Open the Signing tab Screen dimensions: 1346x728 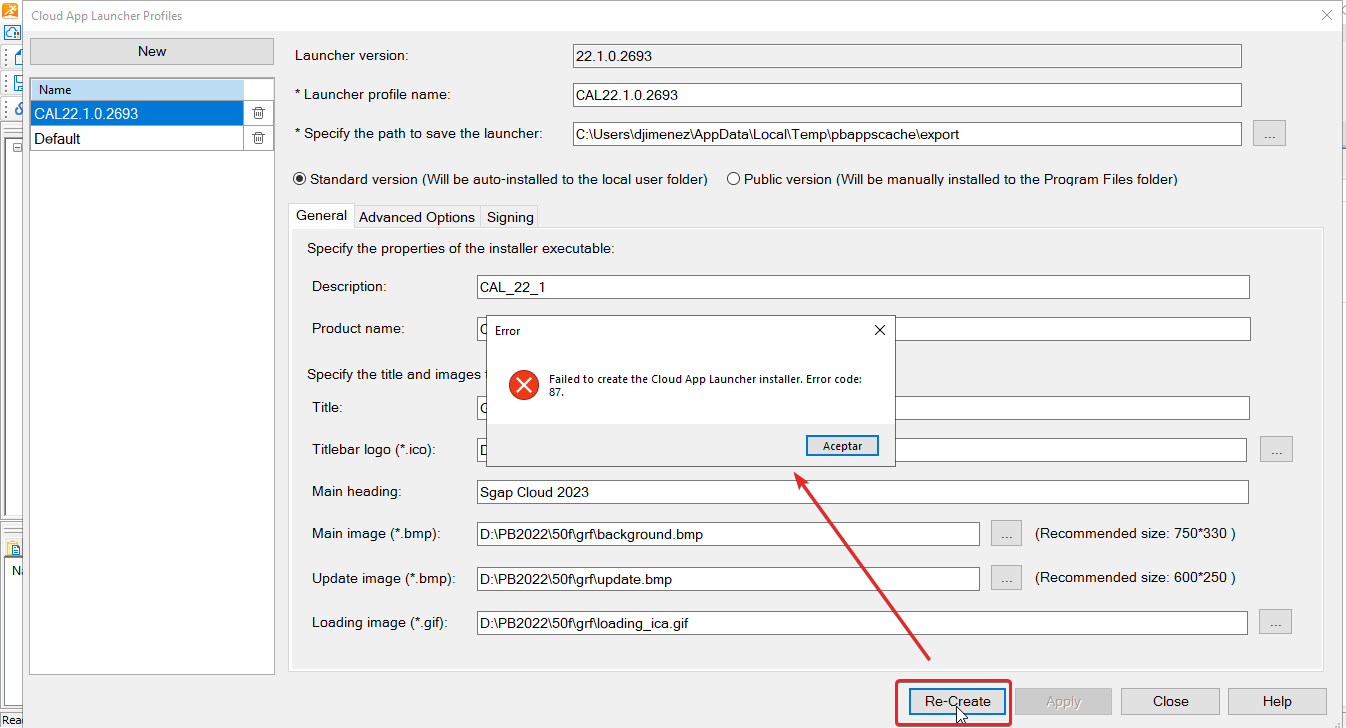[510, 217]
